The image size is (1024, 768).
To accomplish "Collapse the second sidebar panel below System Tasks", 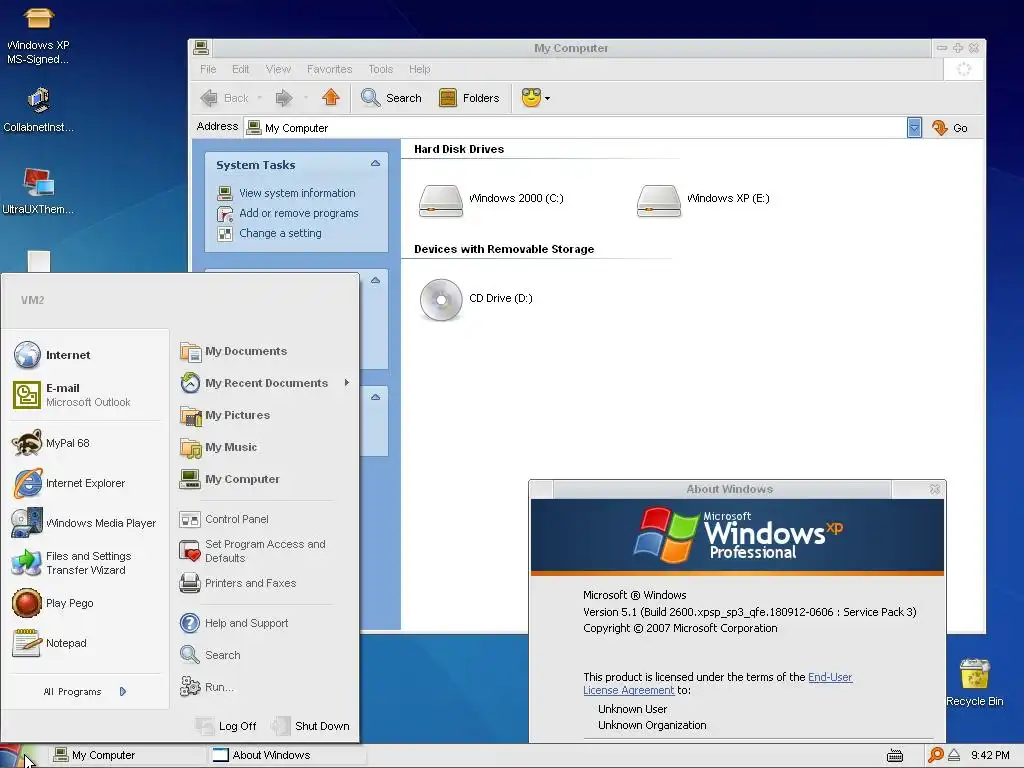I will 375,280.
